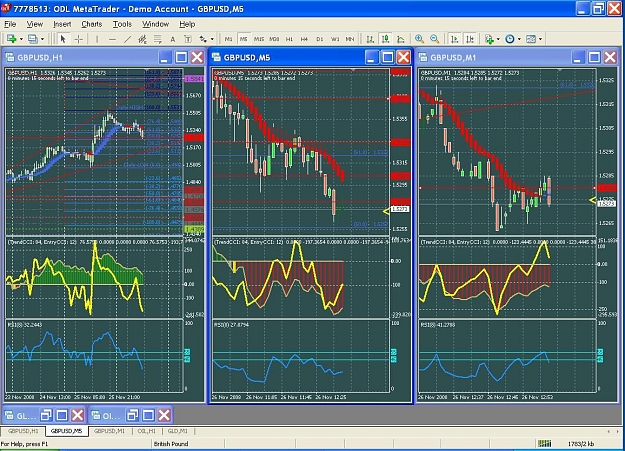This screenshot has height=451, width=625.
Task: Open the Insert menu
Action: pyautogui.click(x=62, y=24)
